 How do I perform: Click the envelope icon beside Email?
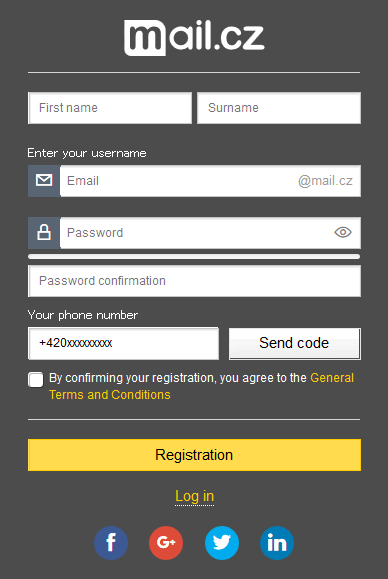tap(44, 181)
